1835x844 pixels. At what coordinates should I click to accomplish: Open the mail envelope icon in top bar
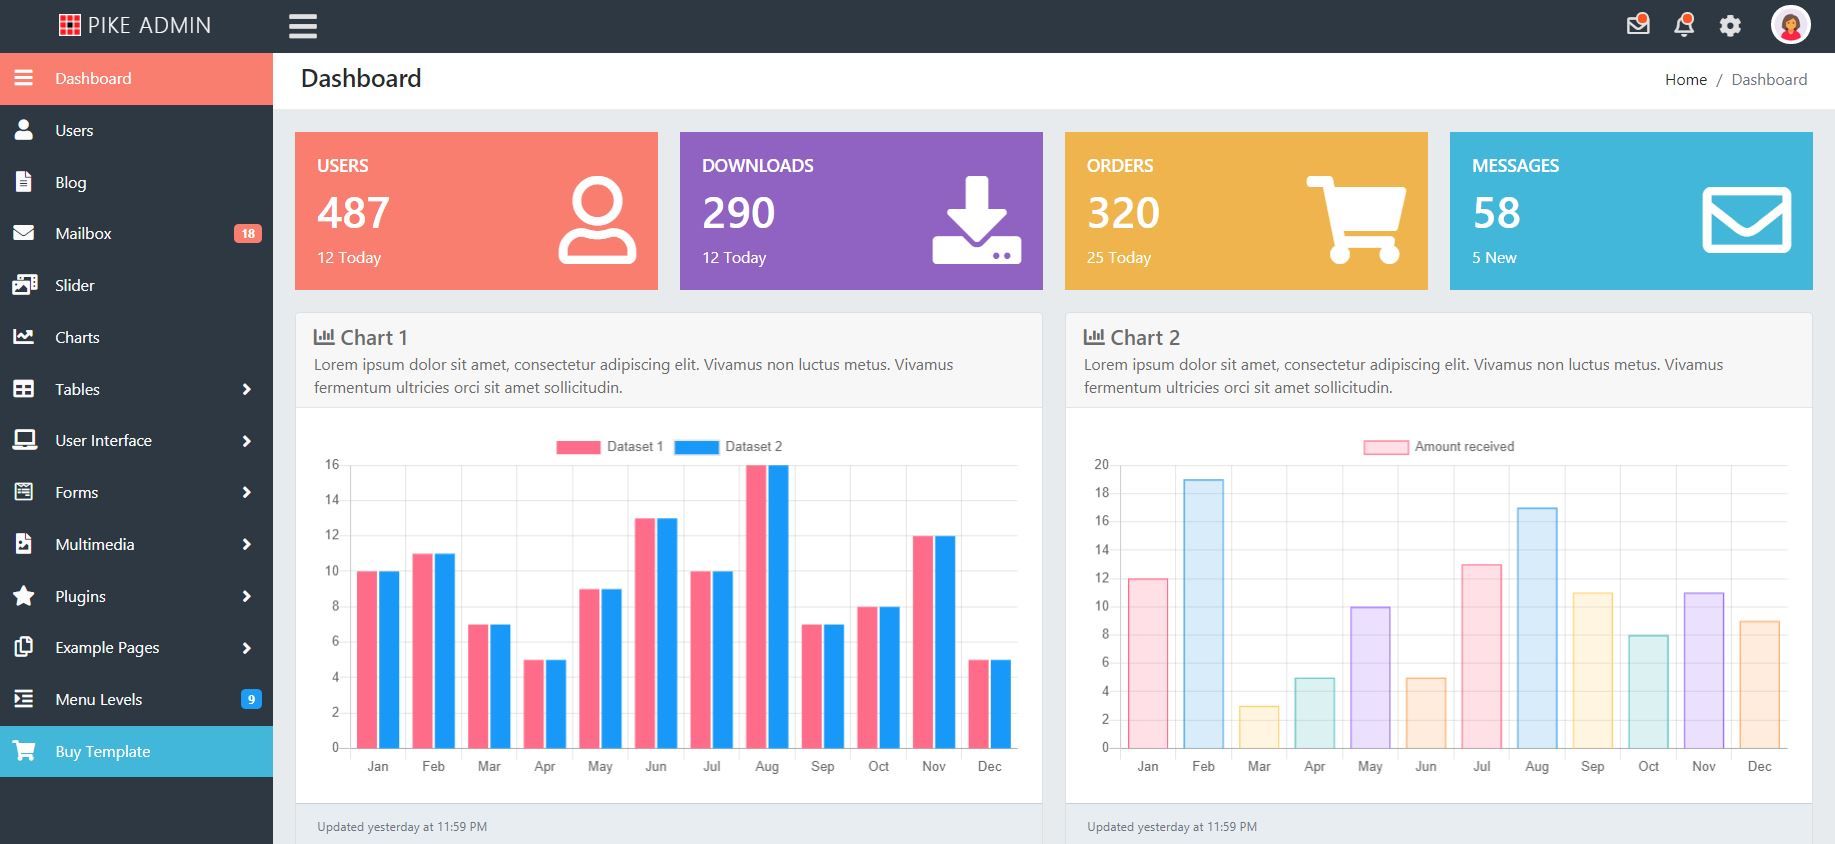[x=1638, y=25]
